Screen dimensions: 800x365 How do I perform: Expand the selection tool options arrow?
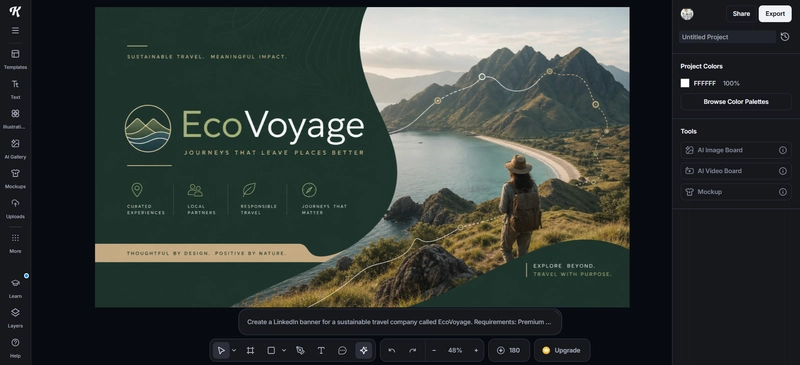(234, 350)
